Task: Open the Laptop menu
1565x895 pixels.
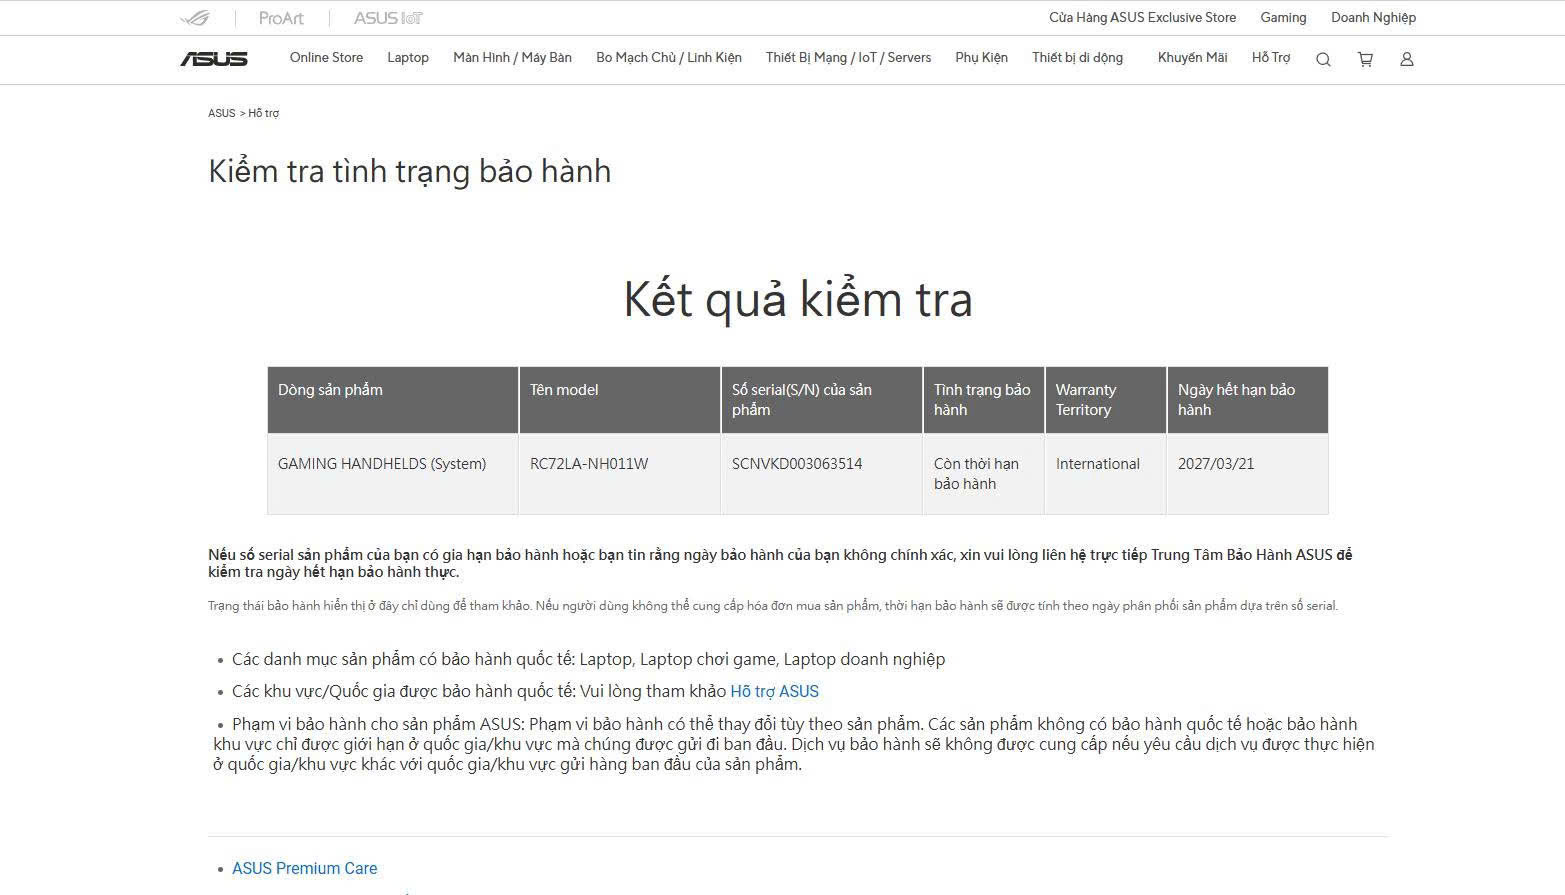Action: 408,57
